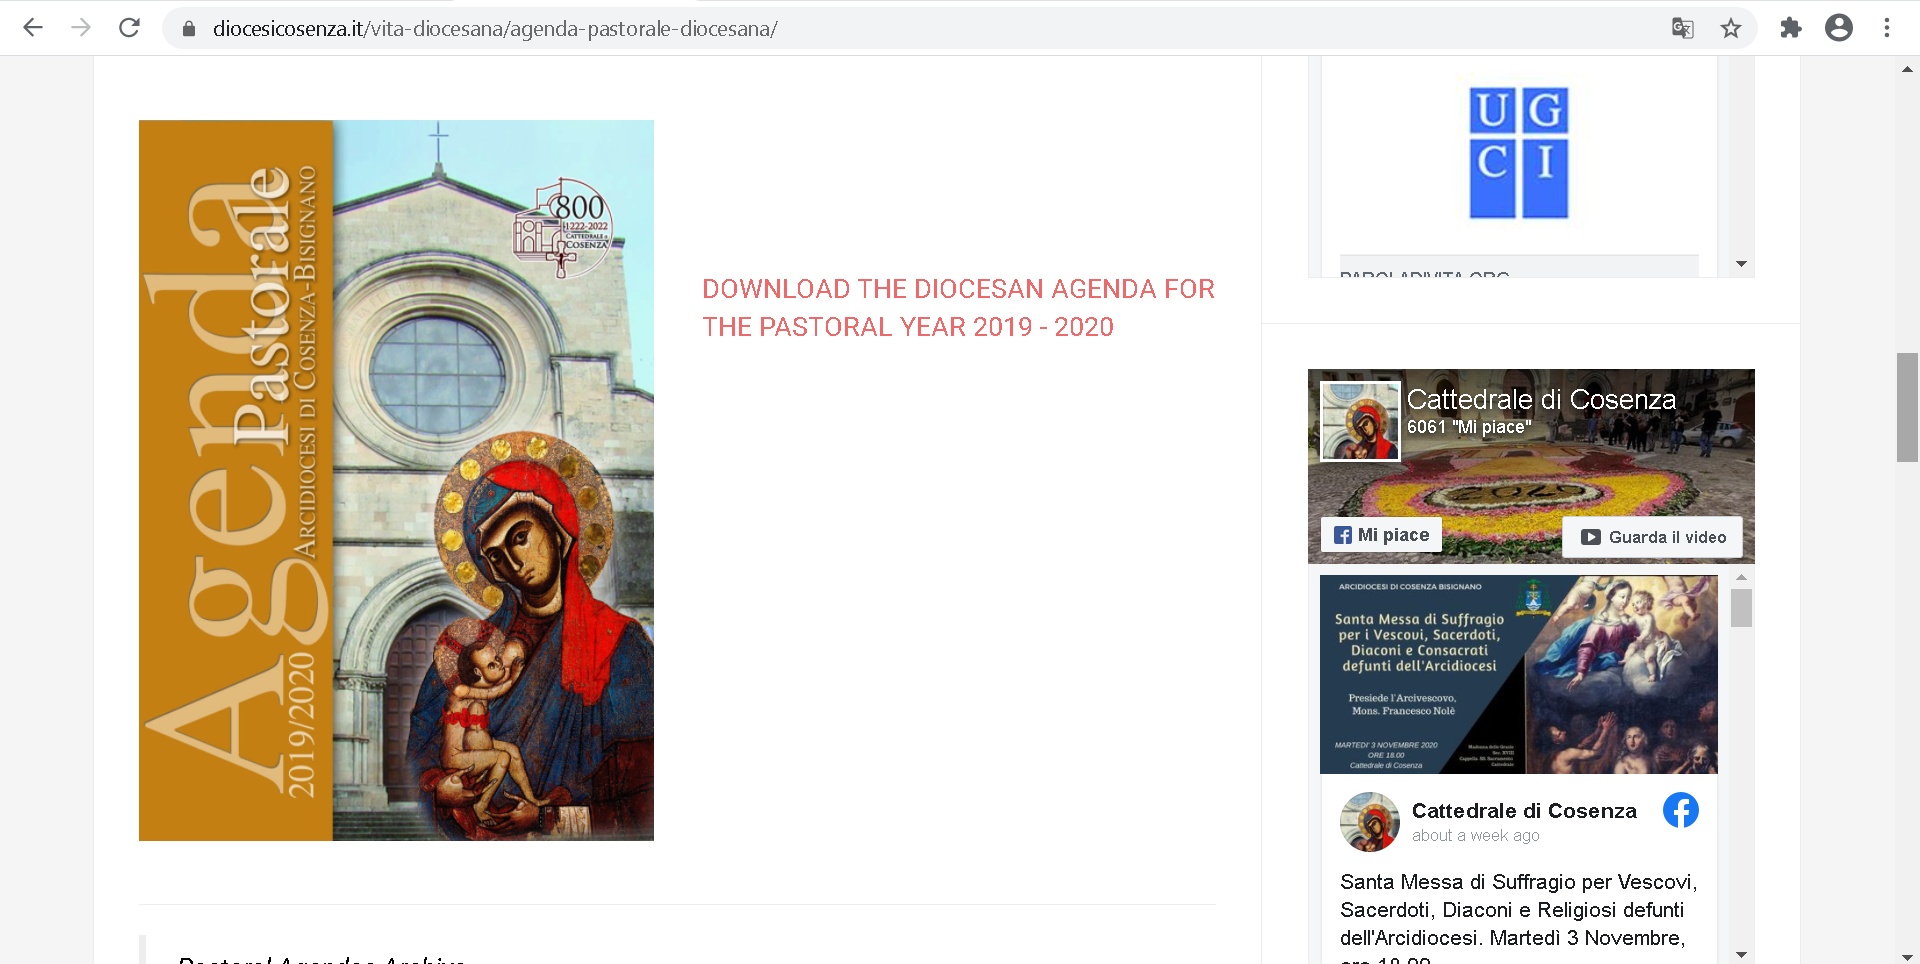
Task: Download the diocesan agenda for 2019 - 2020
Action: pos(958,308)
